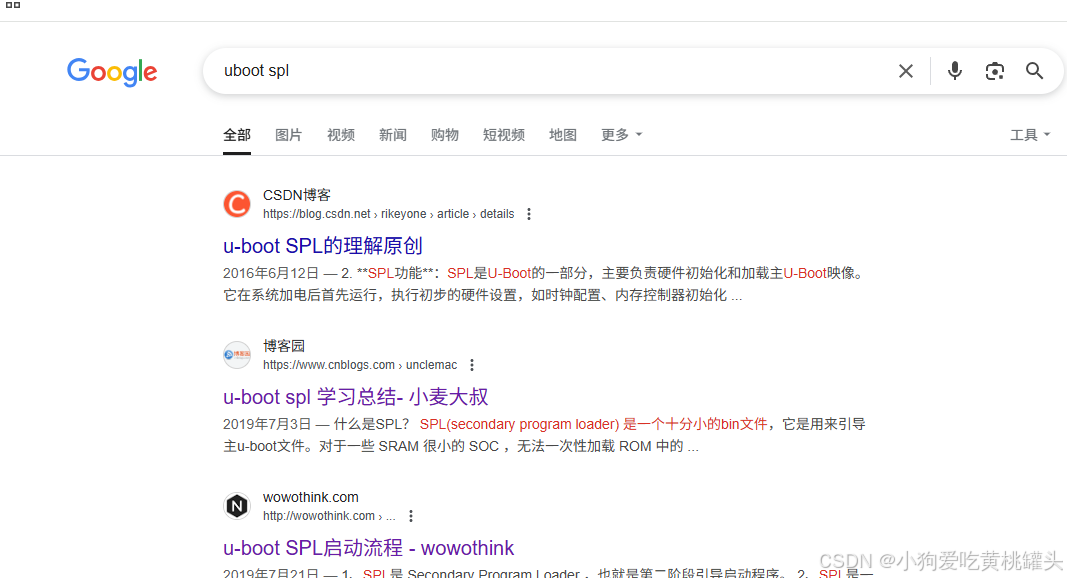Switch to the 新闻 results tab
This screenshot has width=1067, height=578.
click(392, 134)
